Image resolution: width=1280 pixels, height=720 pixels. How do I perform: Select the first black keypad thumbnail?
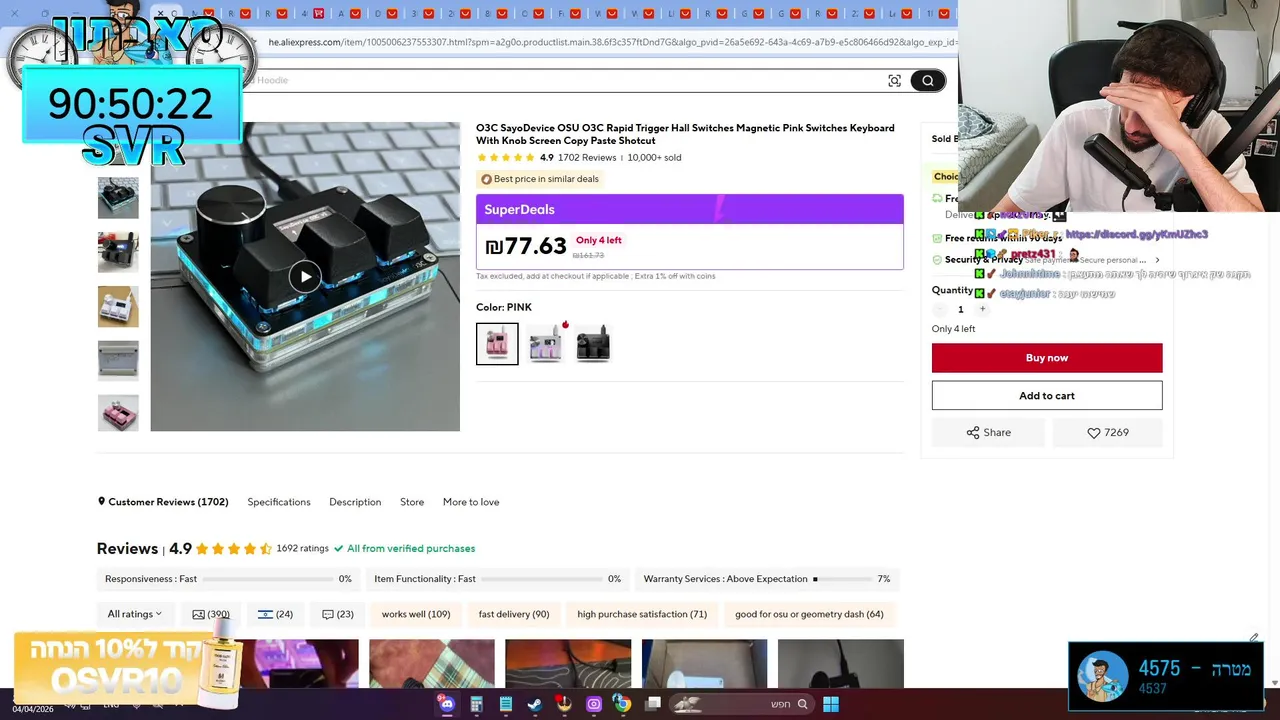coord(118,198)
